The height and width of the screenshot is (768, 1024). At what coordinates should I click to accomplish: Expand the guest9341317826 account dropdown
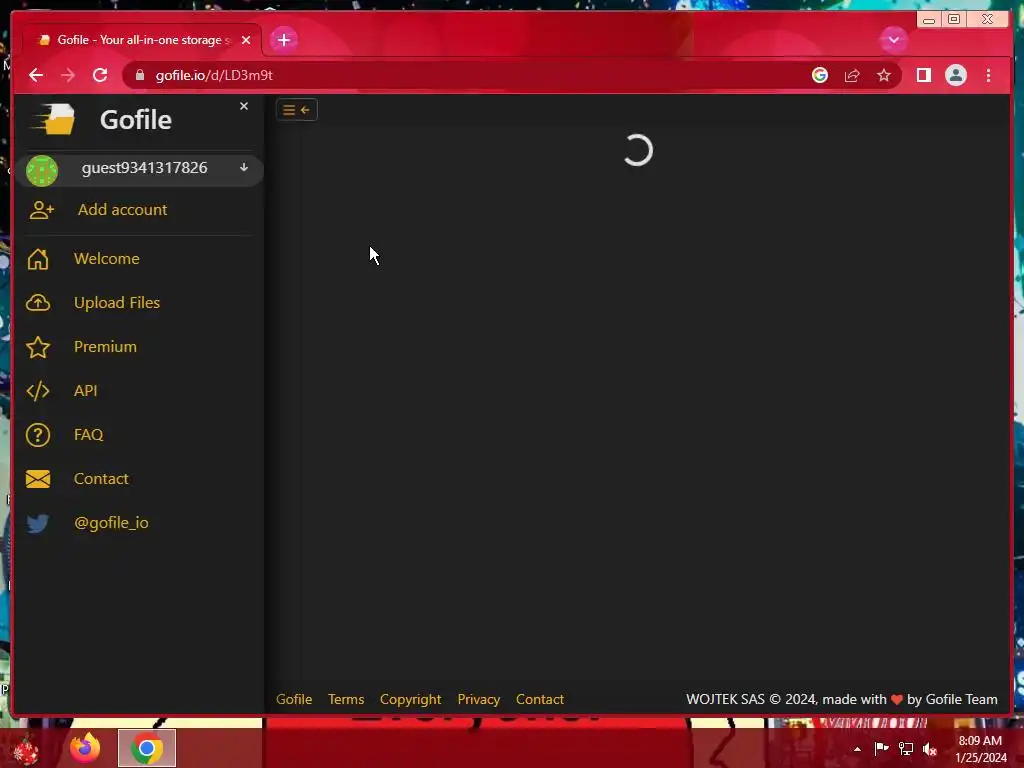click(244, 168)
